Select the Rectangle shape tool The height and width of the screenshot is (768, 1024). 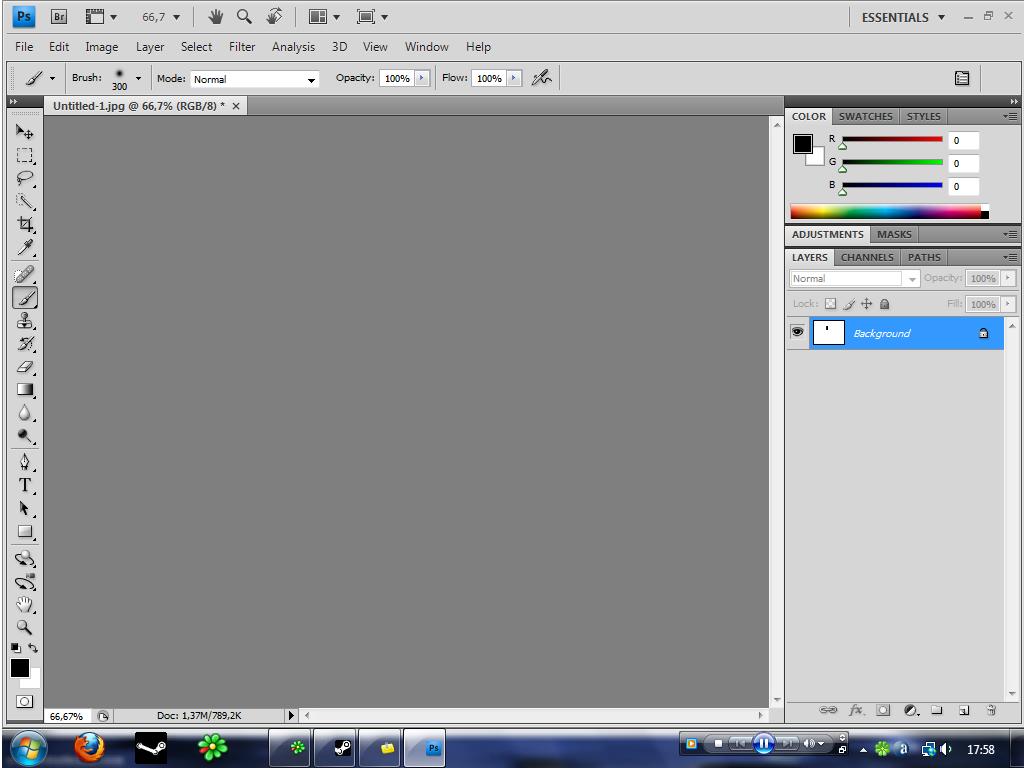[x=25, y=531]
